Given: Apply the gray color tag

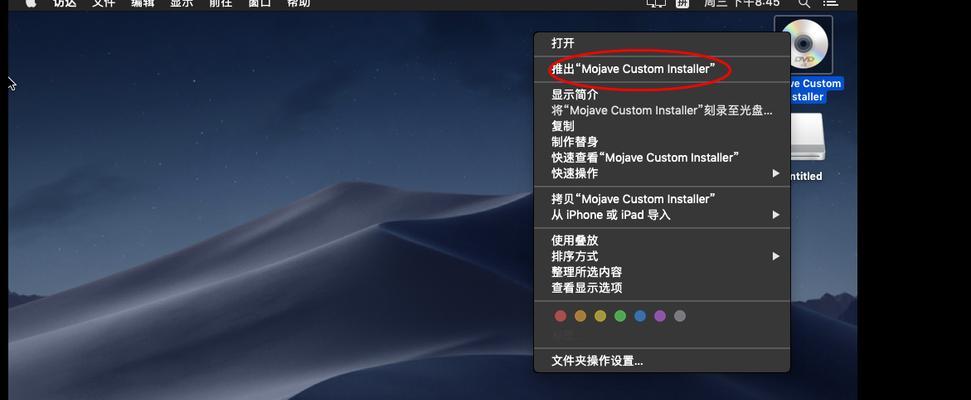Looking at the screenshot, I should pos(680,316).
